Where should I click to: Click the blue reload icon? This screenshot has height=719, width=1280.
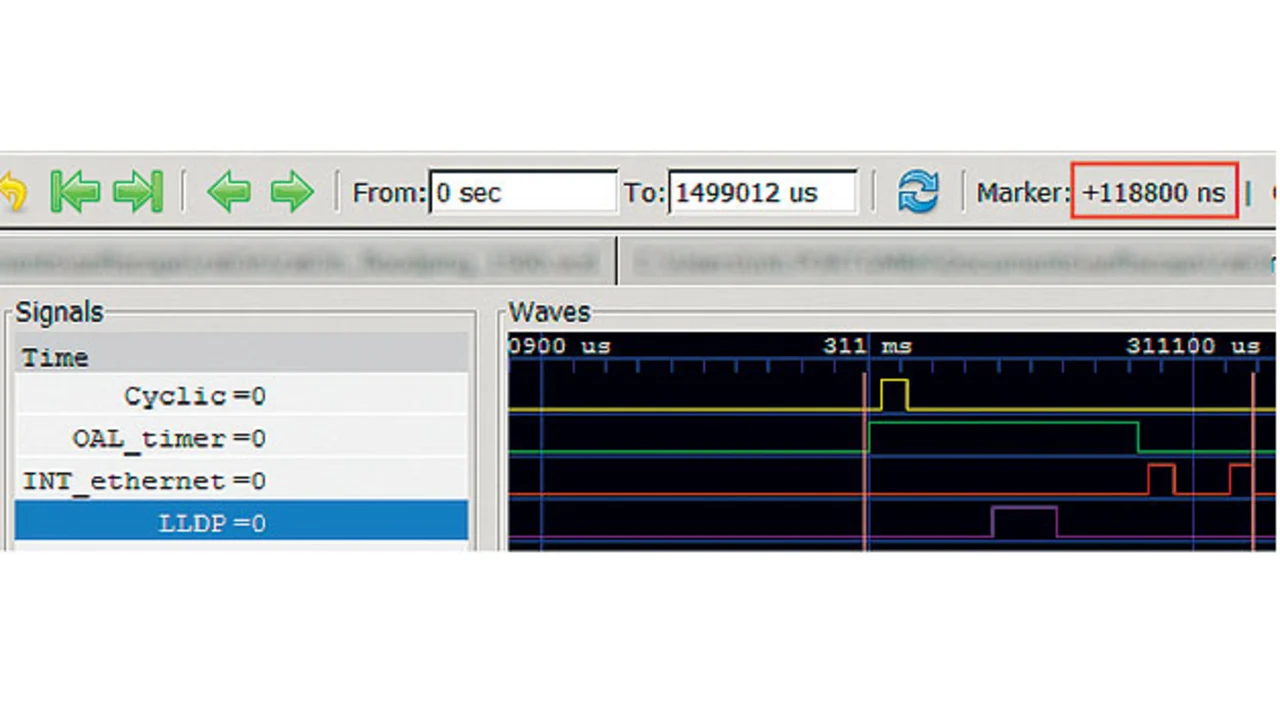918,190
